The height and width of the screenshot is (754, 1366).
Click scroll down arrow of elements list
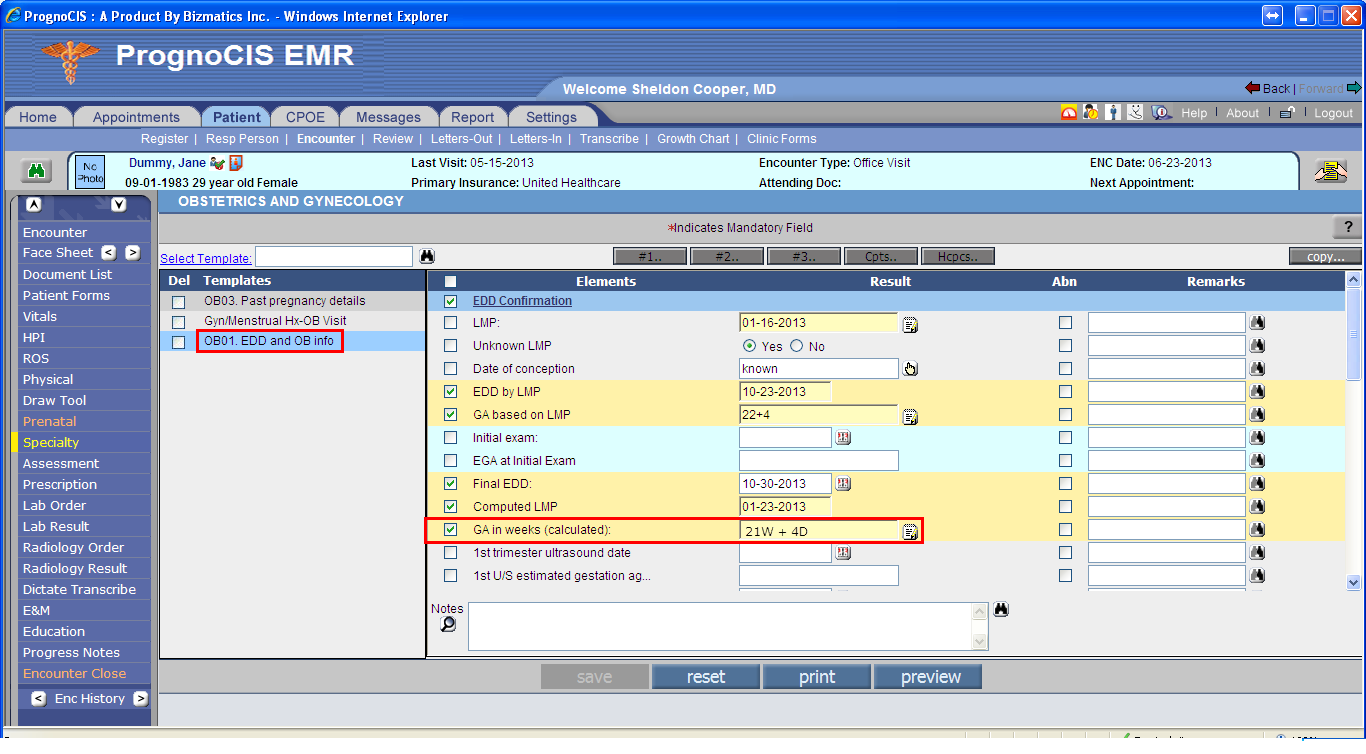point(1354,582)
